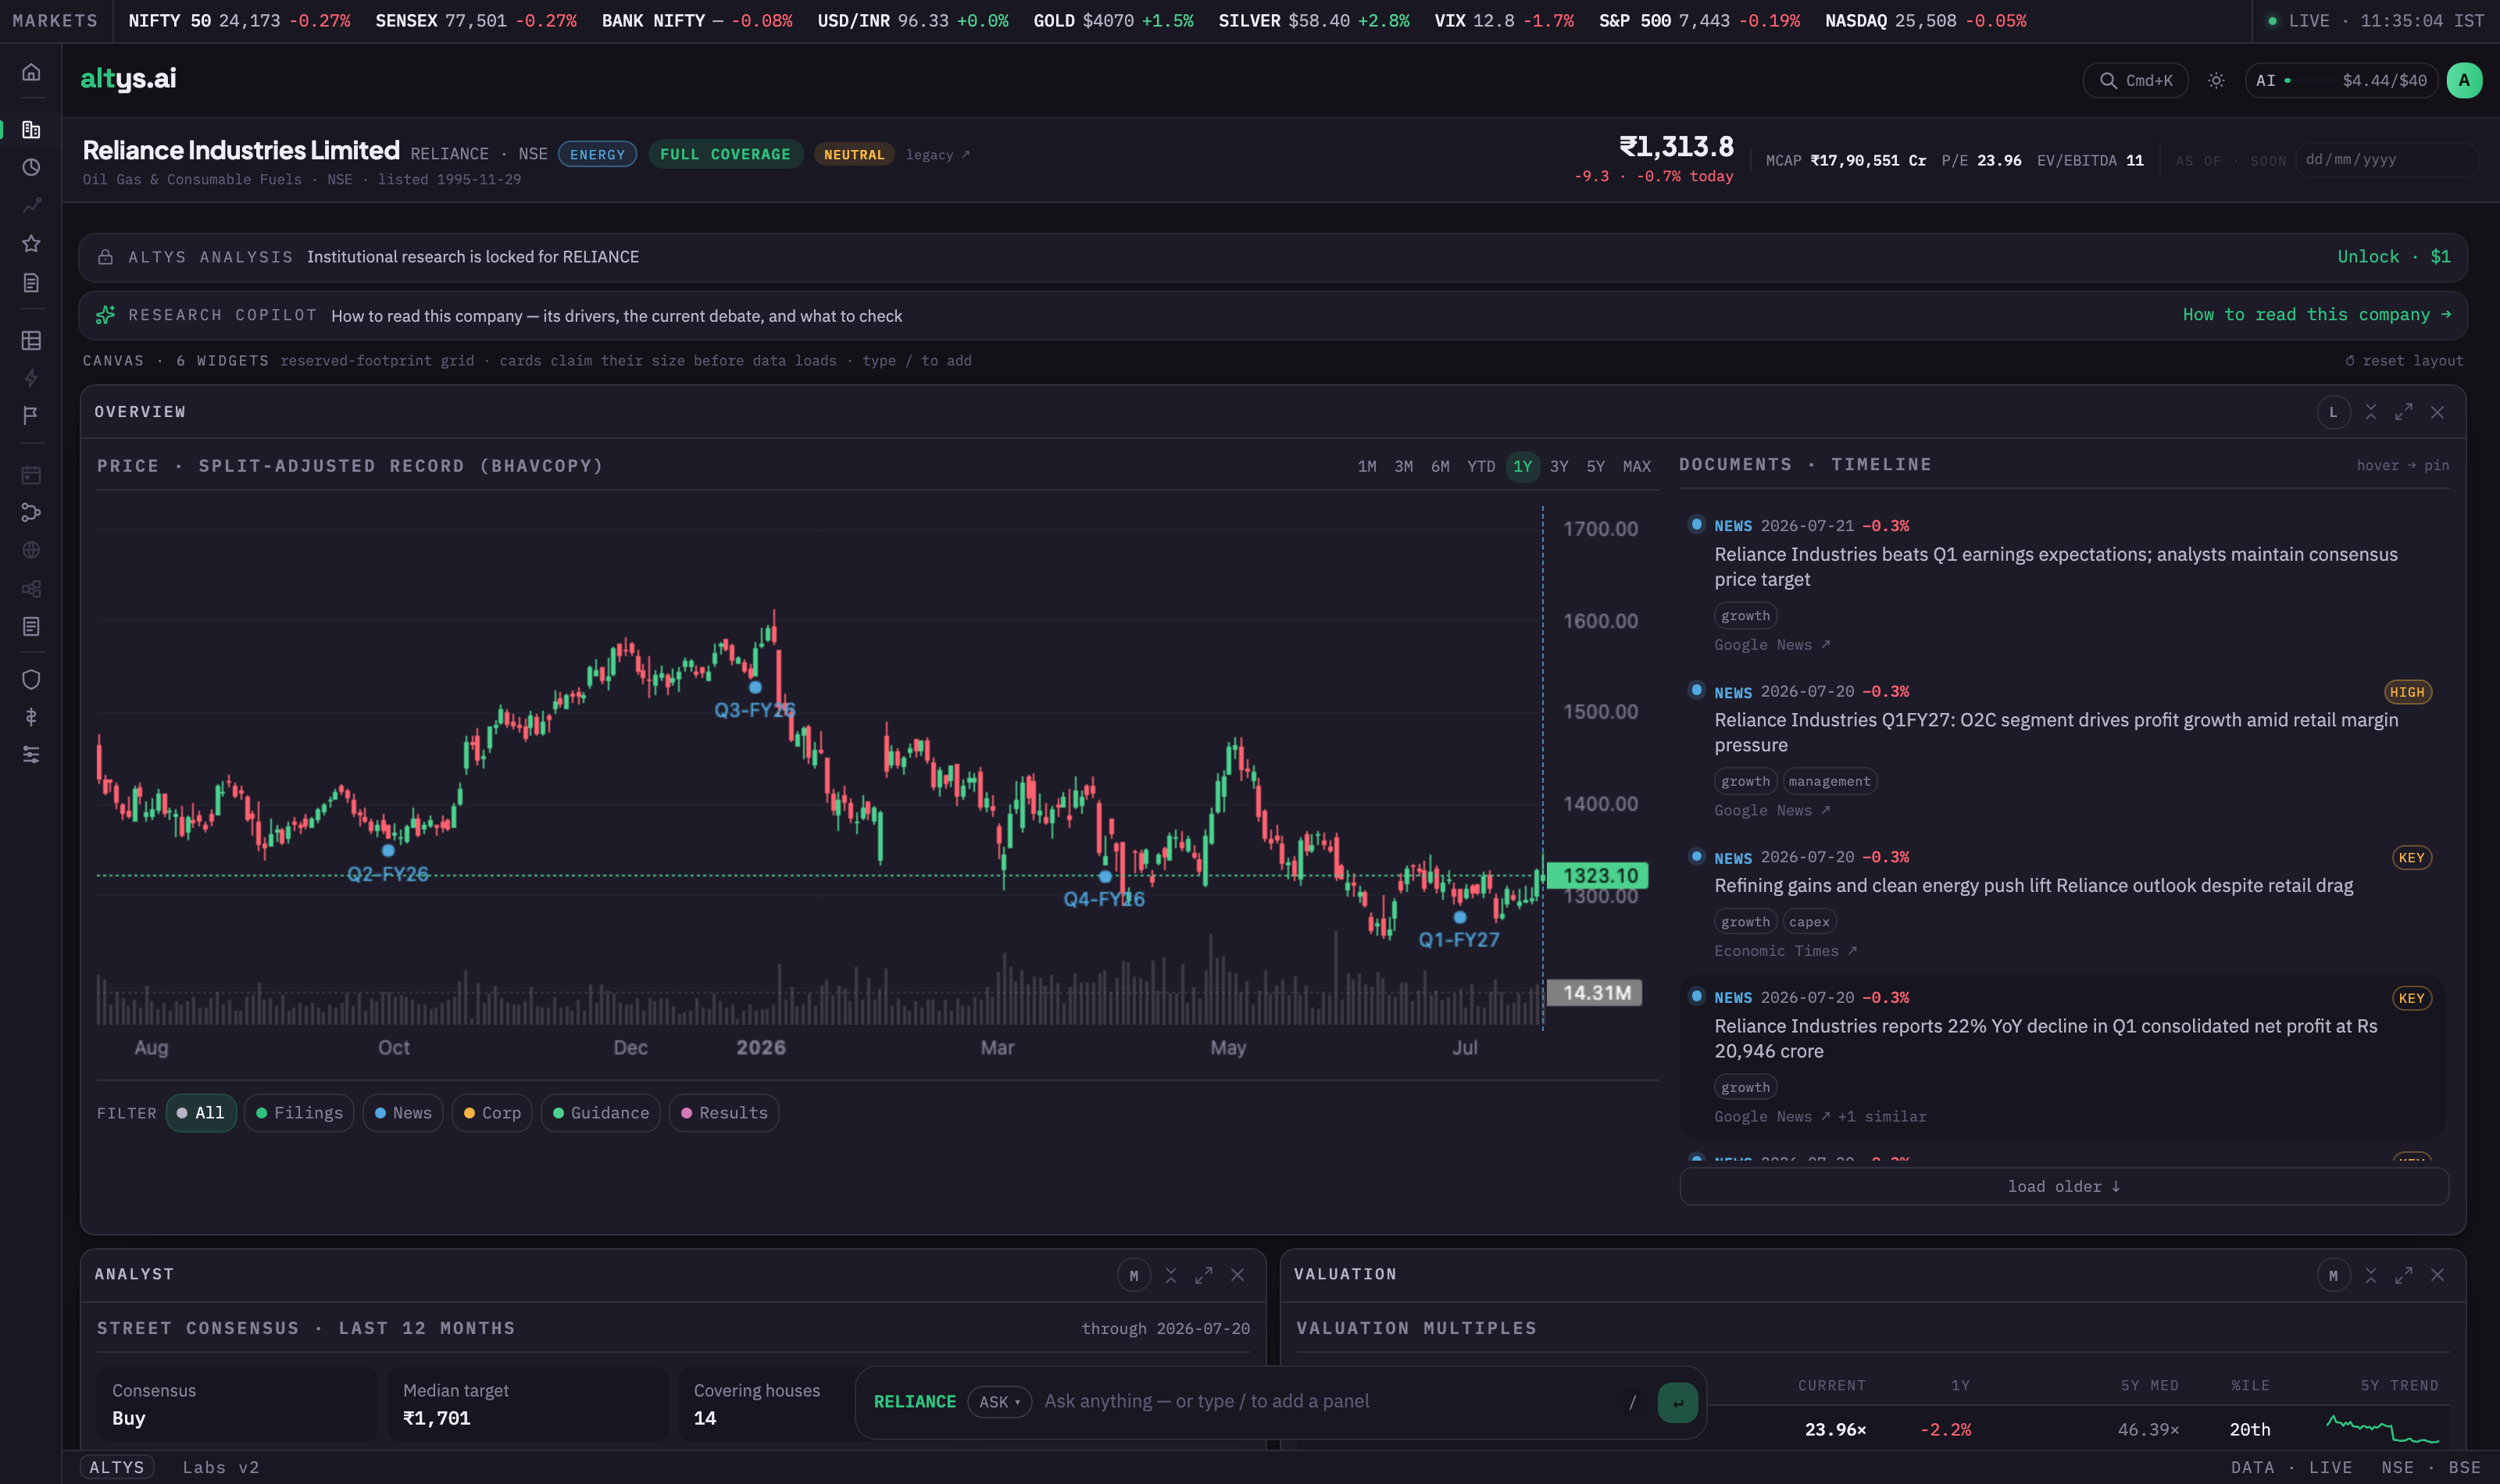Click the Research Copilot sparkle icon

click(105, 315)
